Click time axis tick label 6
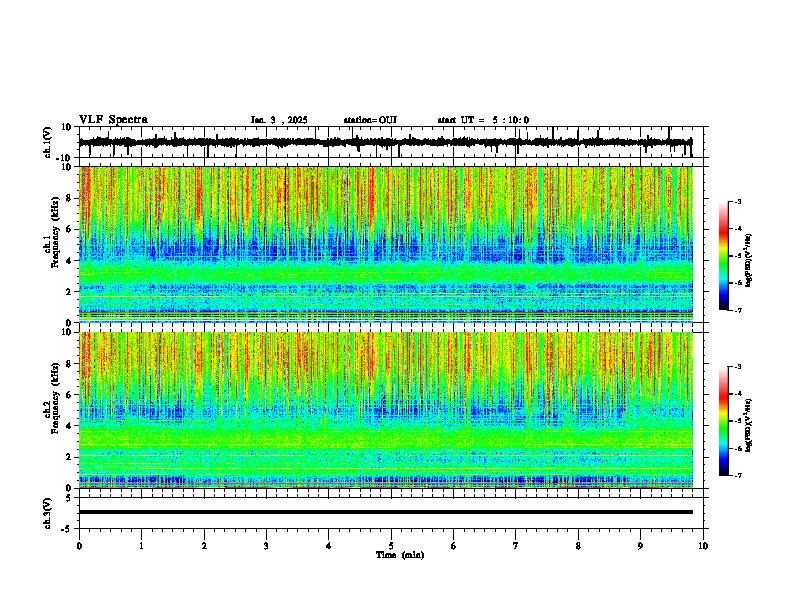Viewport: 792px width, 612px height. [454, 546]
